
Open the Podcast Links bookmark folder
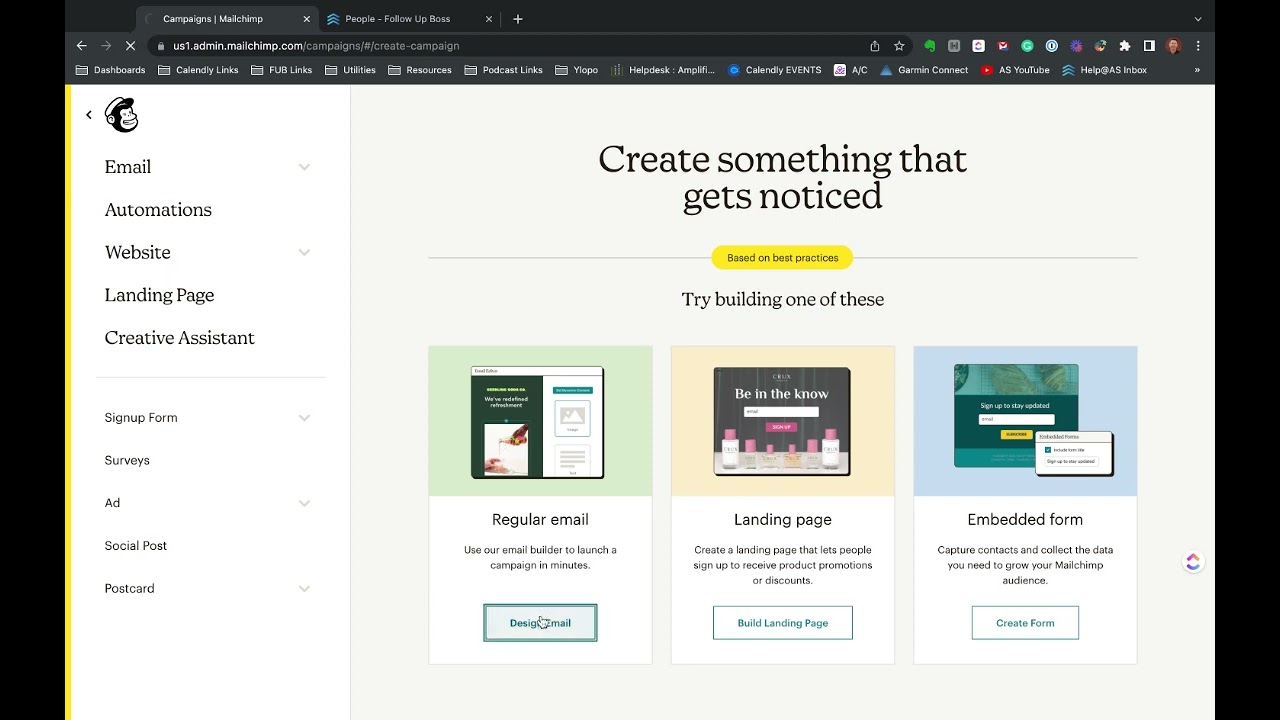[504, 70]
